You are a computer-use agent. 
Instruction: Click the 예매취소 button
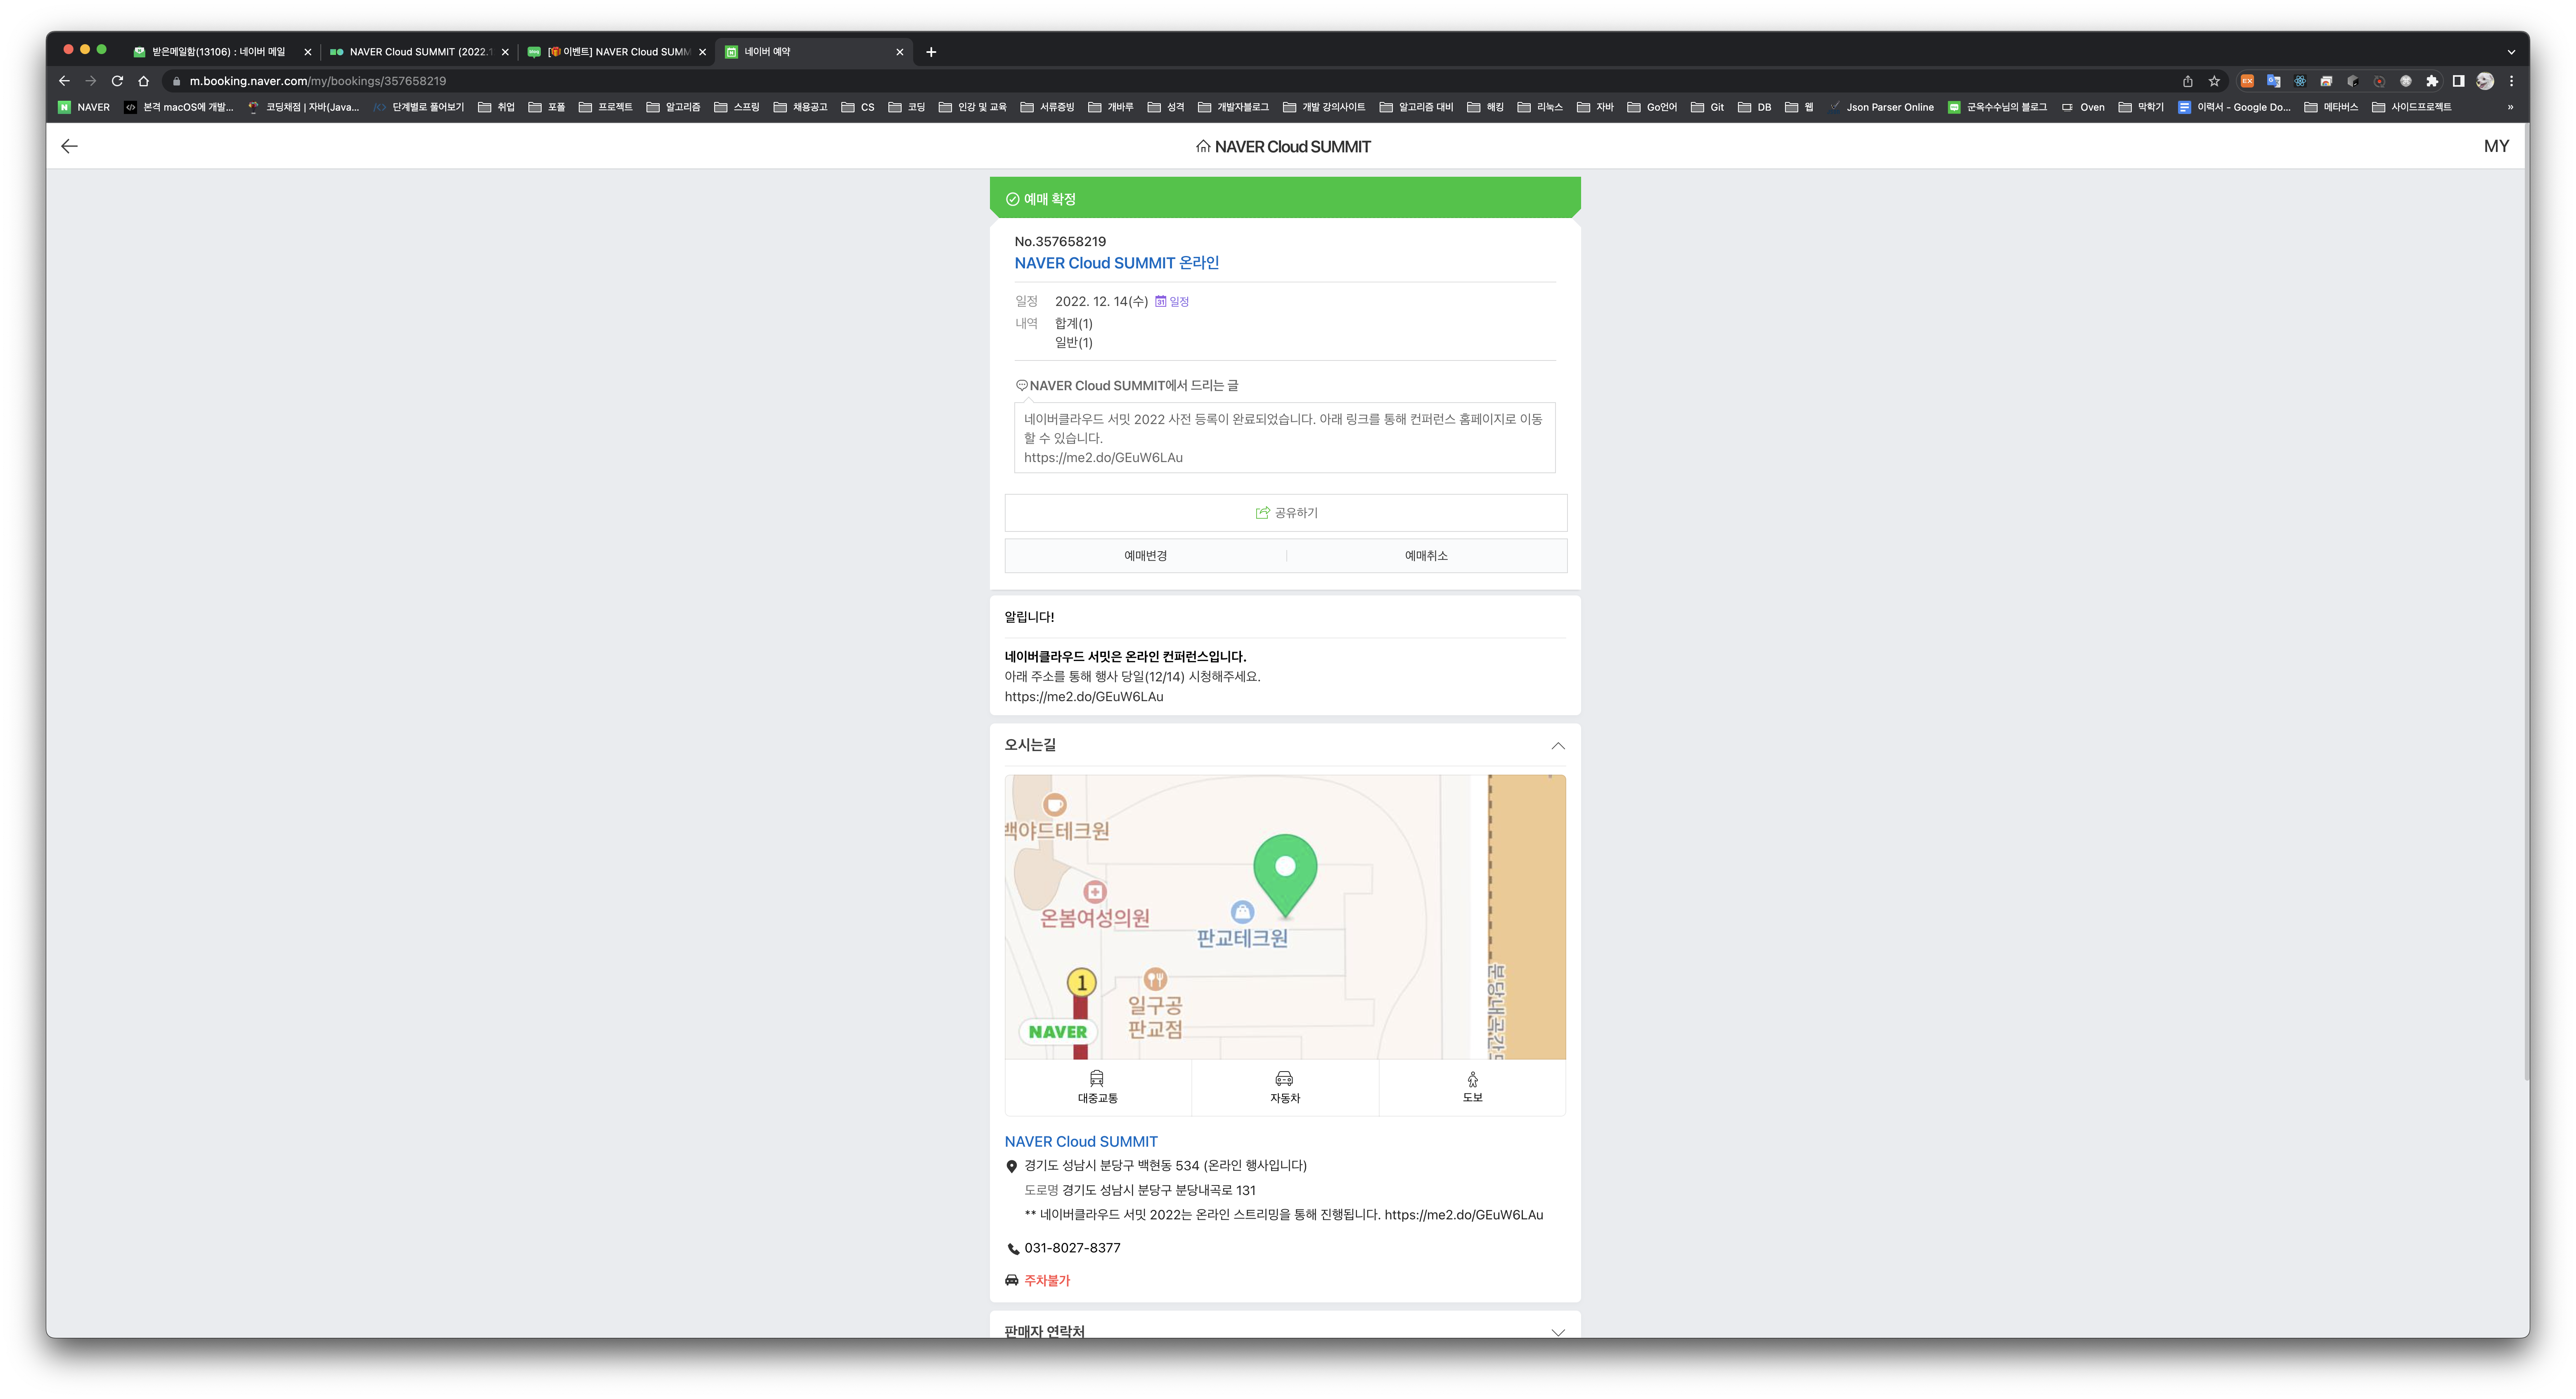1426,556
